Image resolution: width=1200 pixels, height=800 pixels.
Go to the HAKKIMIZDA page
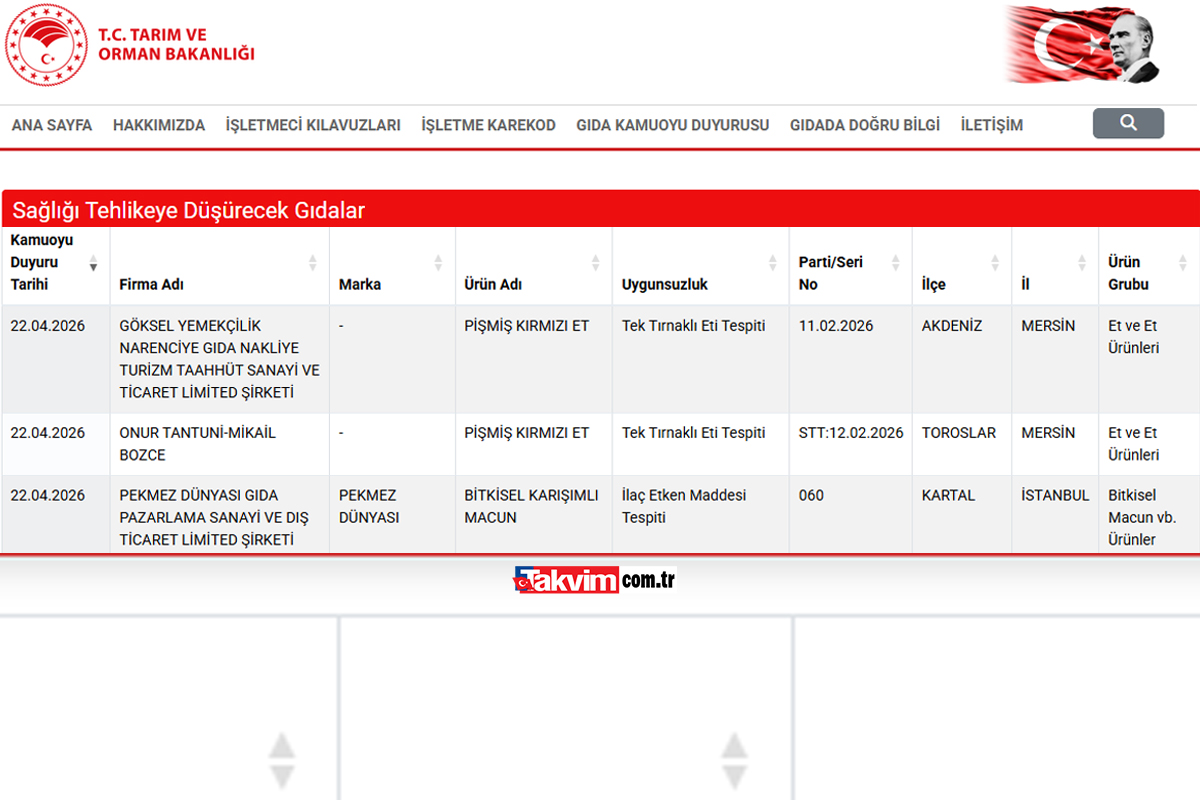159,125
